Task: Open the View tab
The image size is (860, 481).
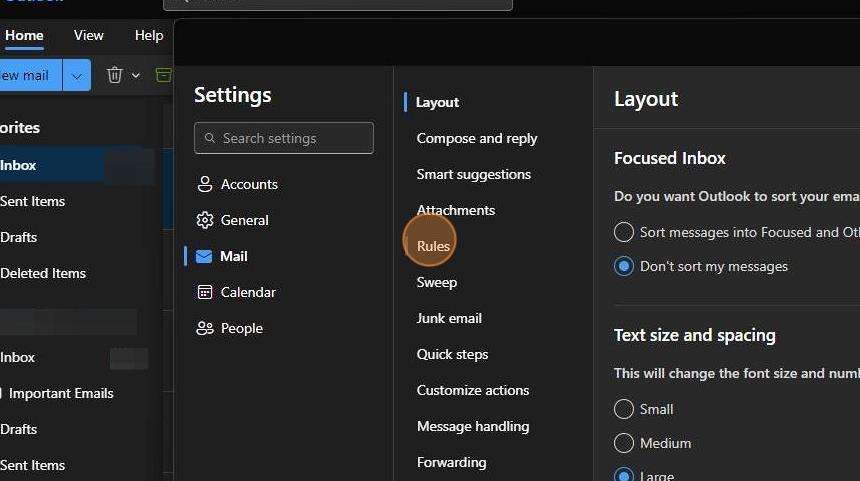Action: pos(88,36)
